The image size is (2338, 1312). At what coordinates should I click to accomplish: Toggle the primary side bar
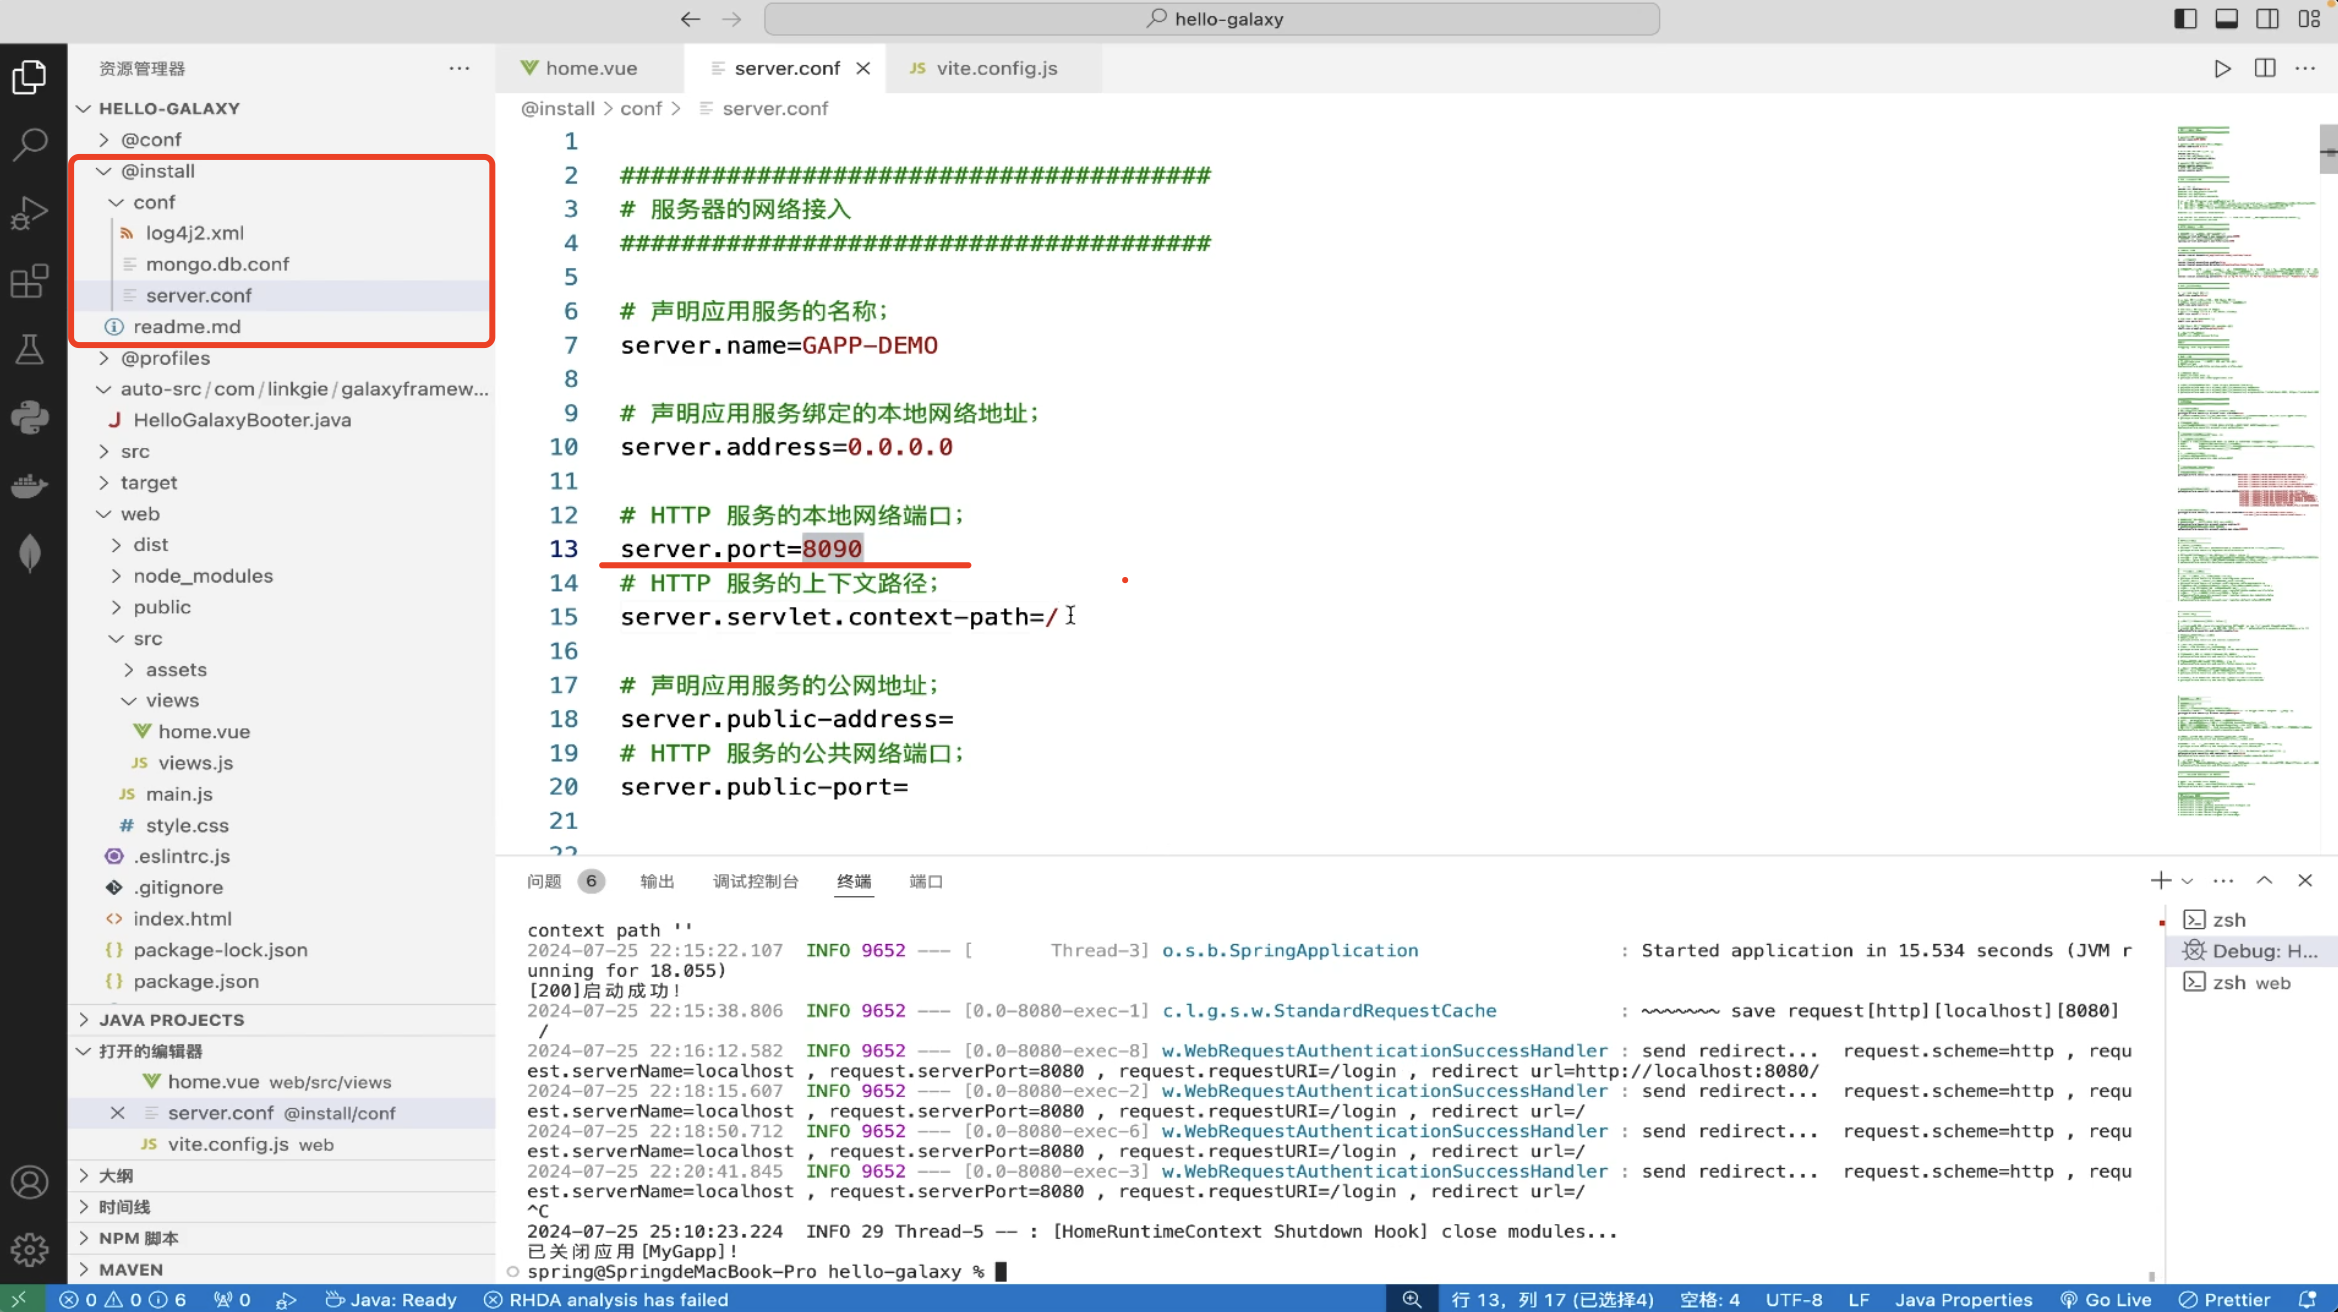pyautogui.click(x=2185, y=19)
